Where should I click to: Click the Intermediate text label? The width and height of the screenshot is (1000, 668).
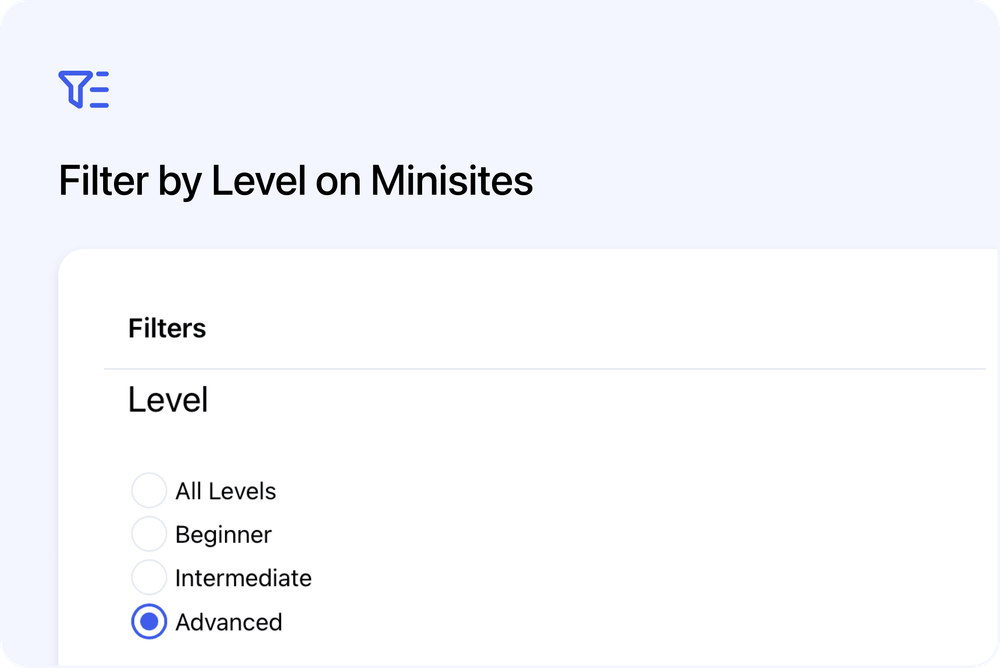[243, 578]
